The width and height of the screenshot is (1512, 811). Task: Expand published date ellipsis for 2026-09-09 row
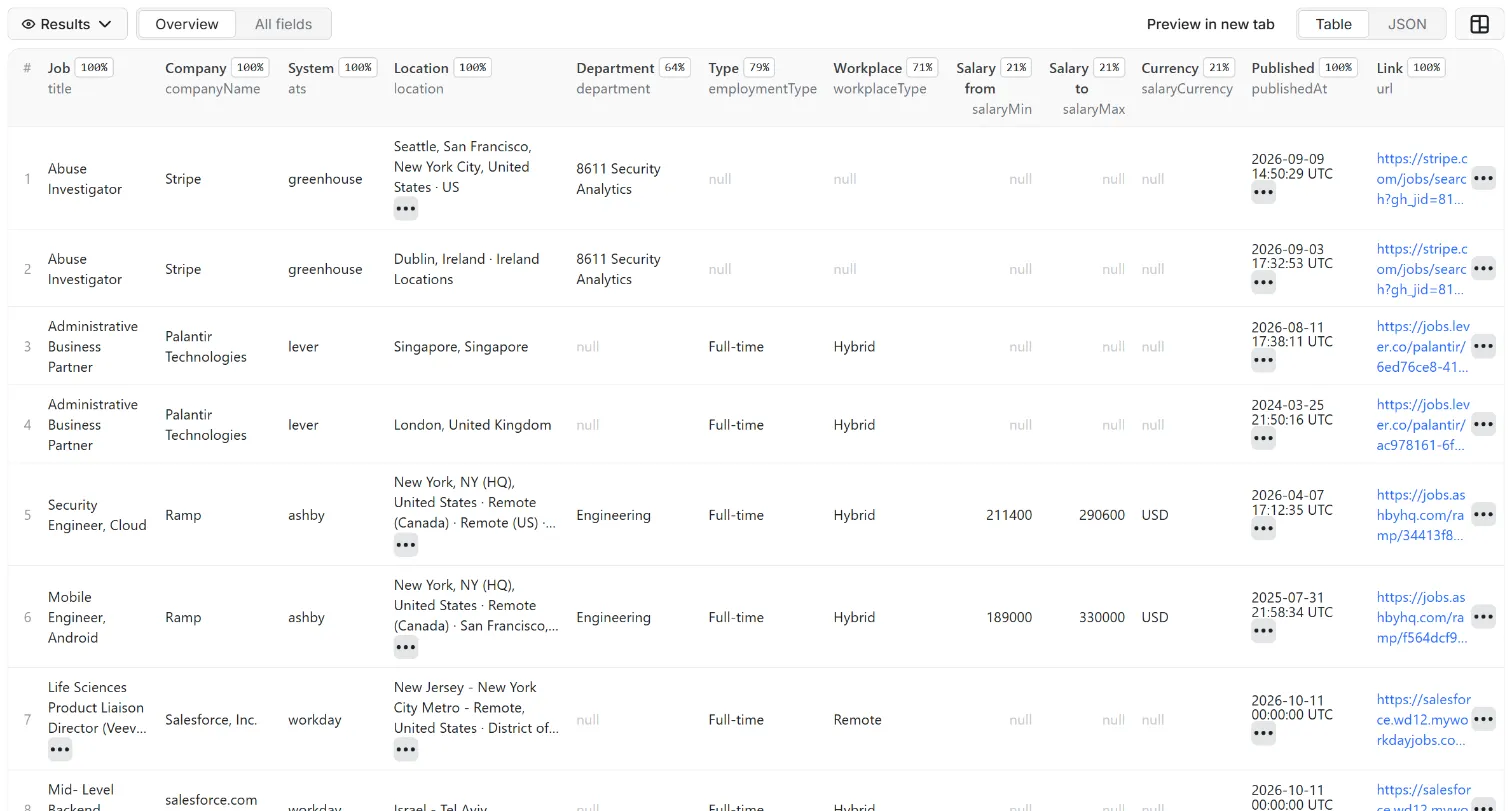click(x=1263, y=193)
